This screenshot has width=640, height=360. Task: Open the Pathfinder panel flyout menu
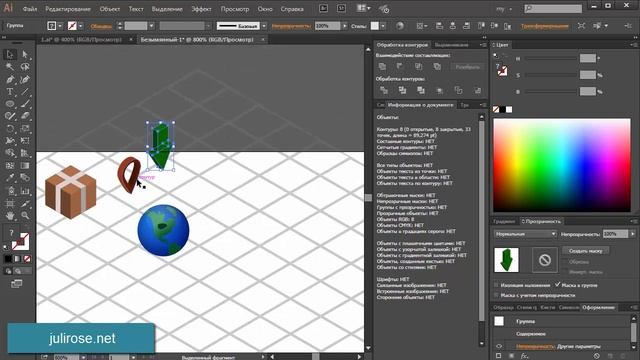(x=483, y=45)
